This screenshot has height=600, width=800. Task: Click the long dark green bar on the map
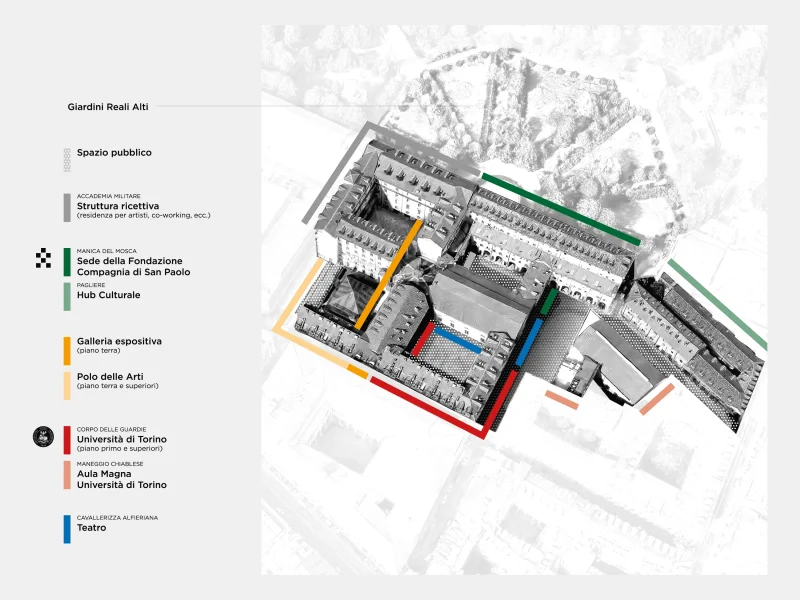tap(560, 209)
